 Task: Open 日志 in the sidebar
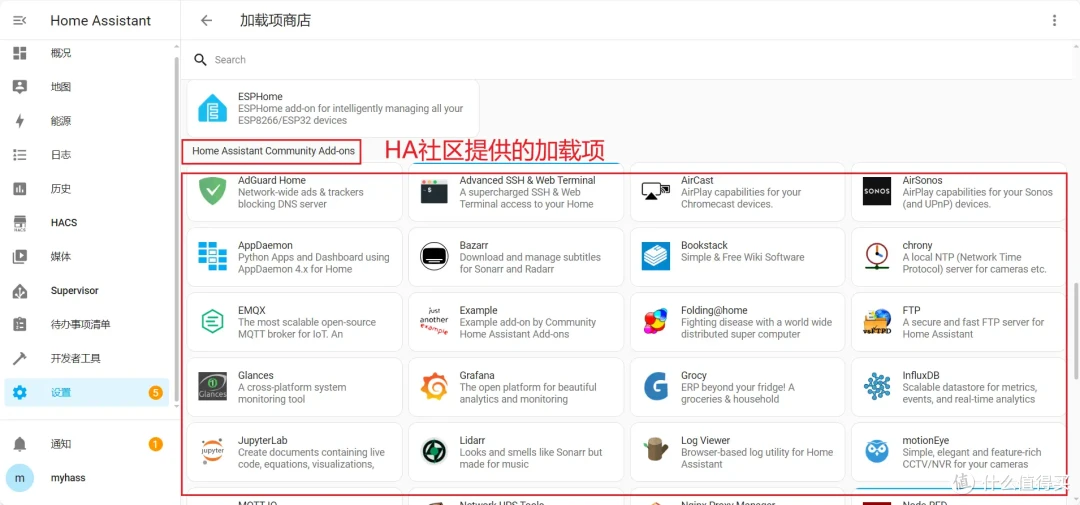[x=87, y=155]
